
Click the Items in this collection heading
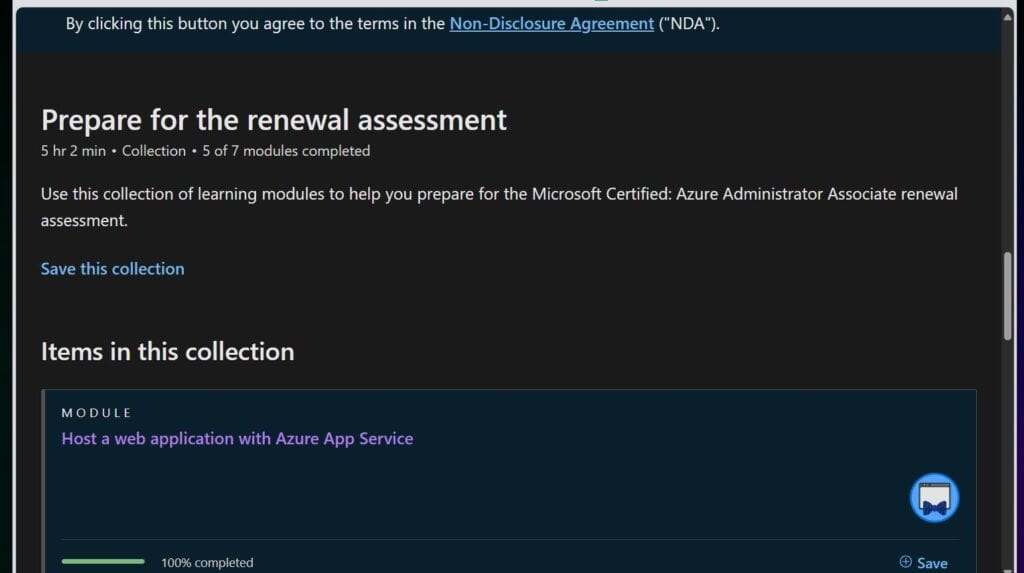167,352
